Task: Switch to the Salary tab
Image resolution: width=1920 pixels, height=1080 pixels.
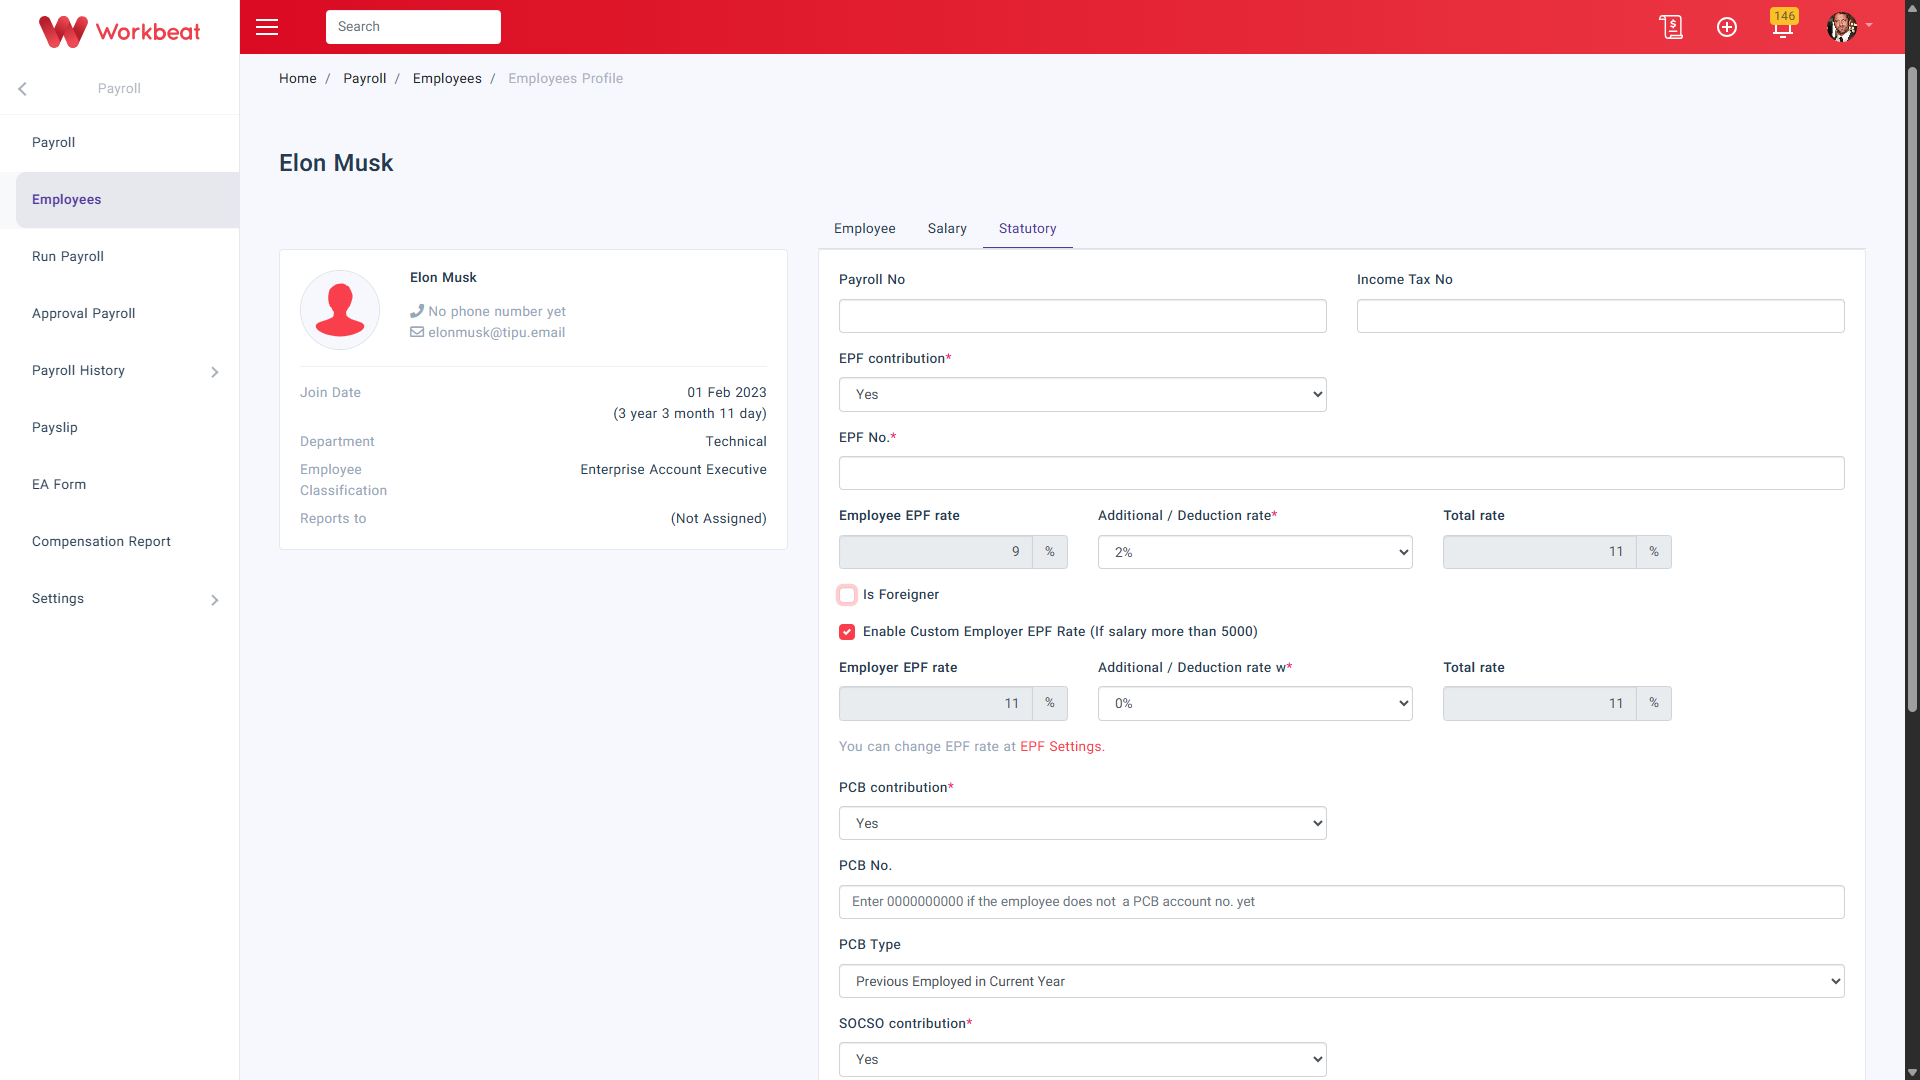Action: point(947,229)
